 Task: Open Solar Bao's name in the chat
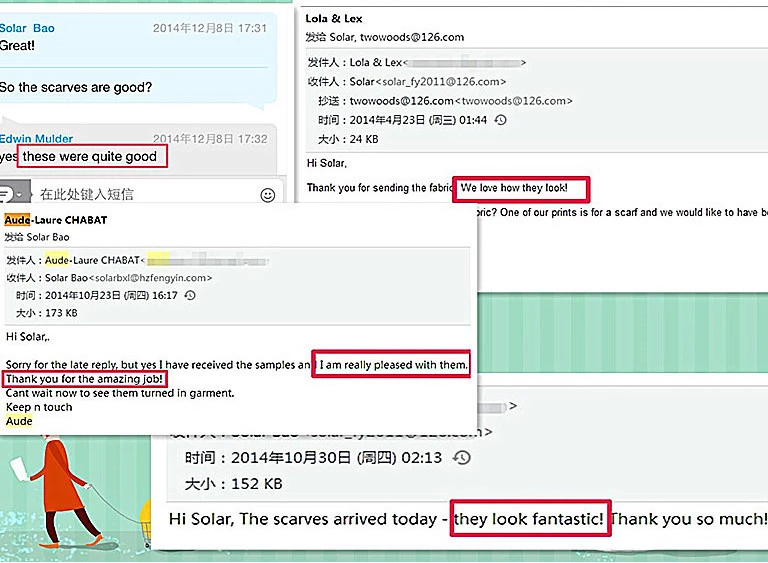point(27,28)
